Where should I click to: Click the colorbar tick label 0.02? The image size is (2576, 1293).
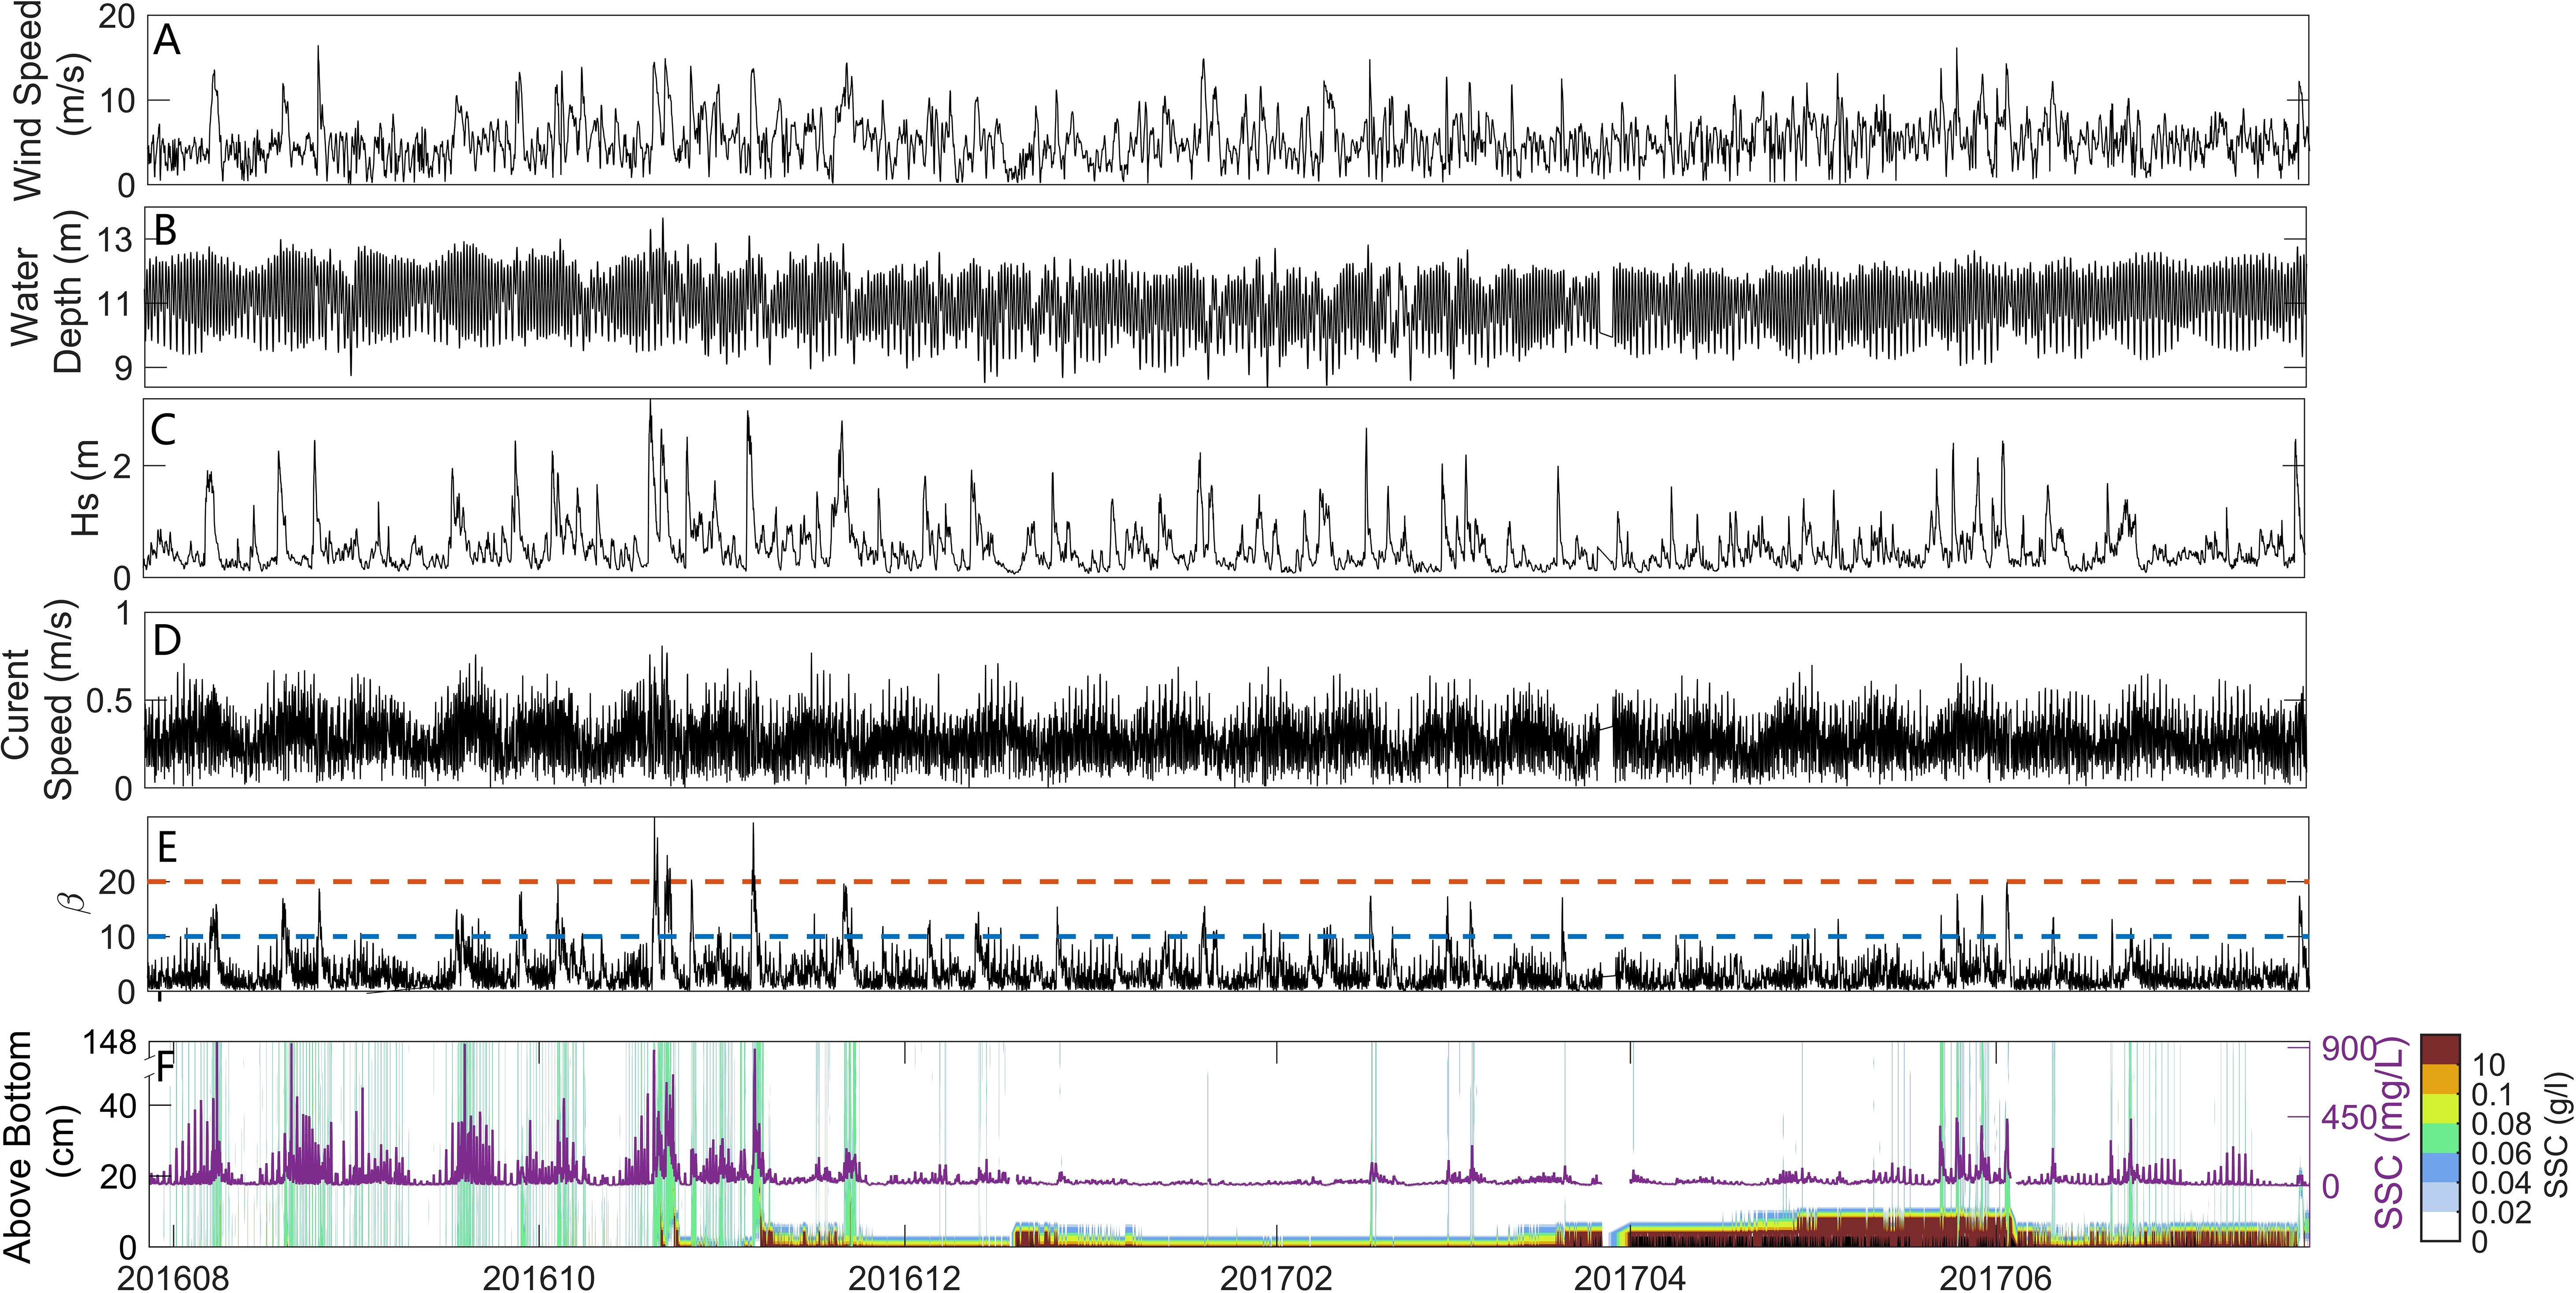pyautogui.click(x=2501, y=1211)
